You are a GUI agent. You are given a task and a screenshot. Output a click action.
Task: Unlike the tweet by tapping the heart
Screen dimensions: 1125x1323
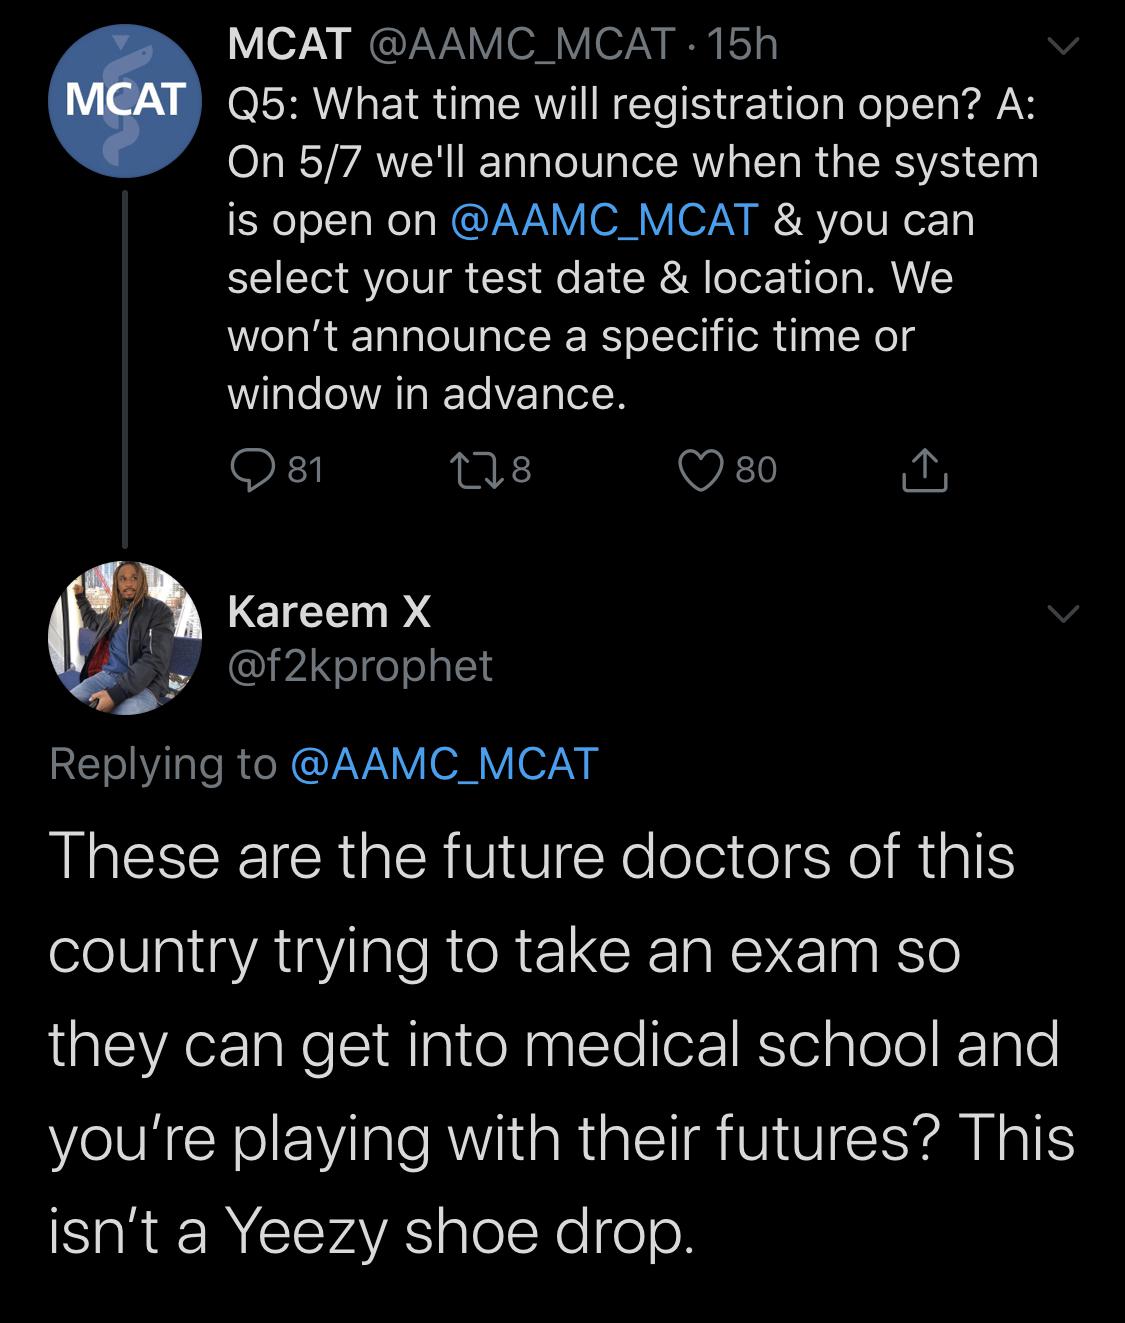pos(703,472)
